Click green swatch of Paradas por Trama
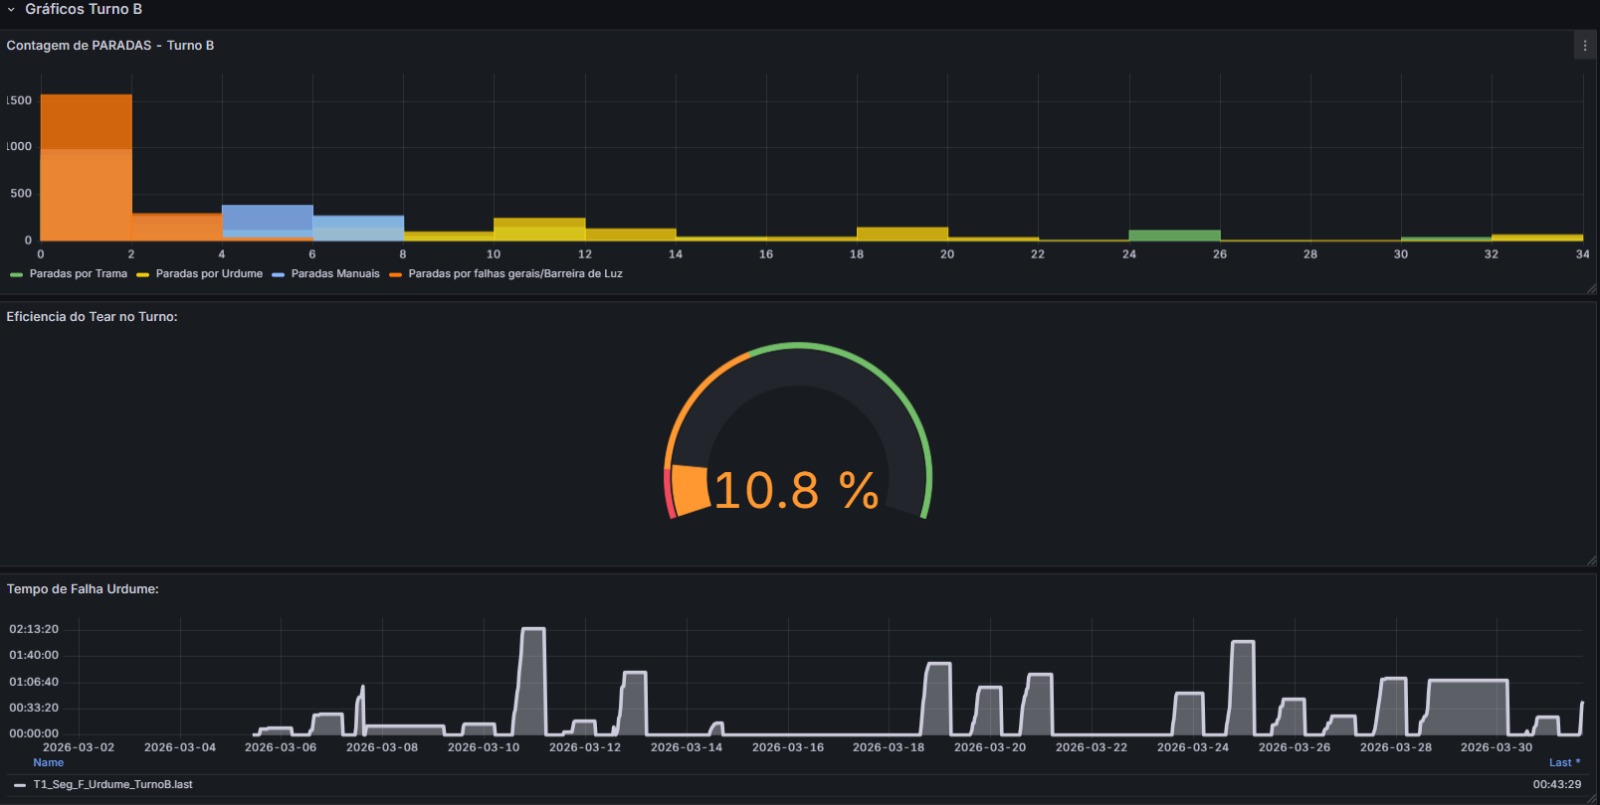1600x805 pixels. tap(16, 274)
